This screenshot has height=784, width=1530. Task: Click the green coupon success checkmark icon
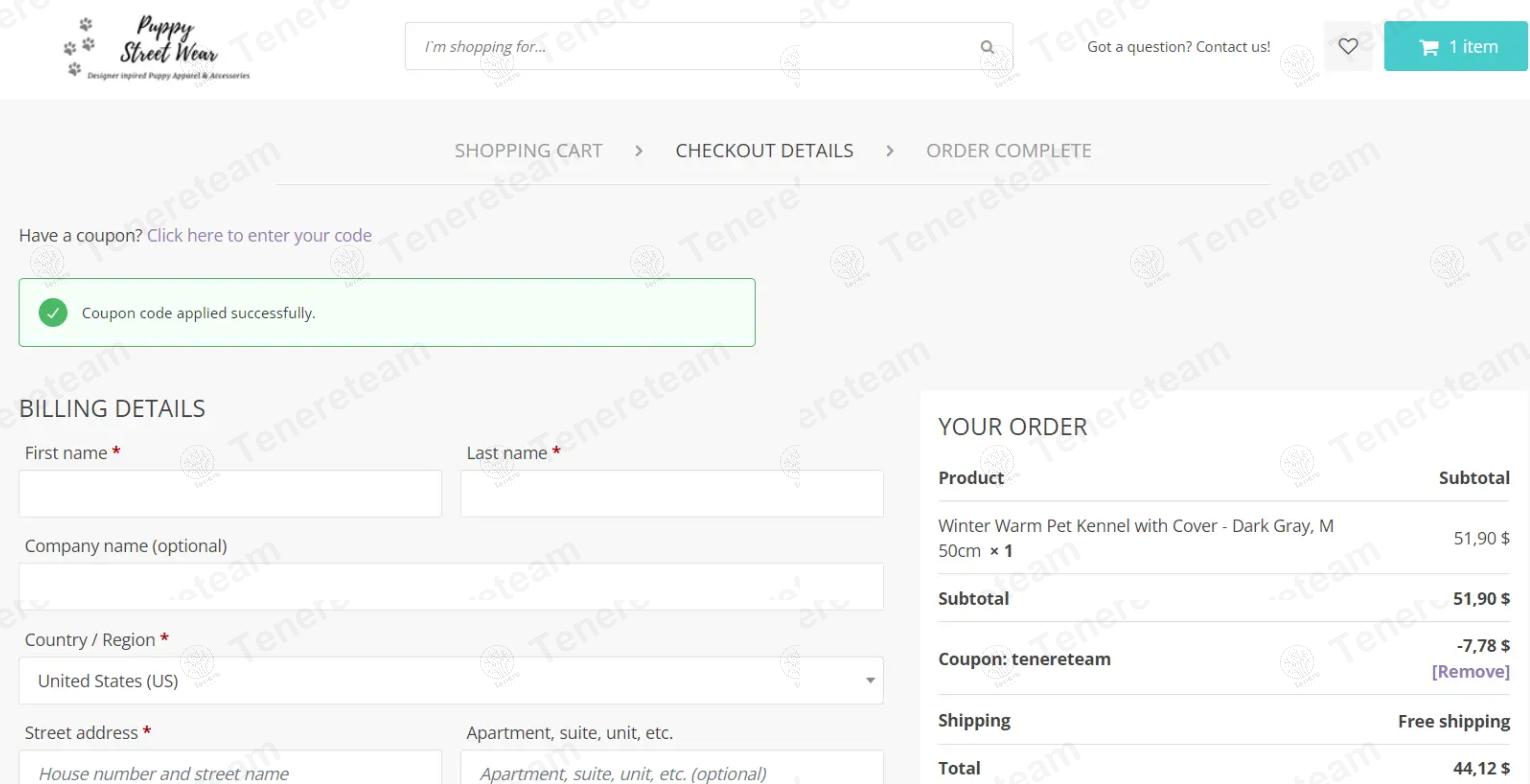53,312
